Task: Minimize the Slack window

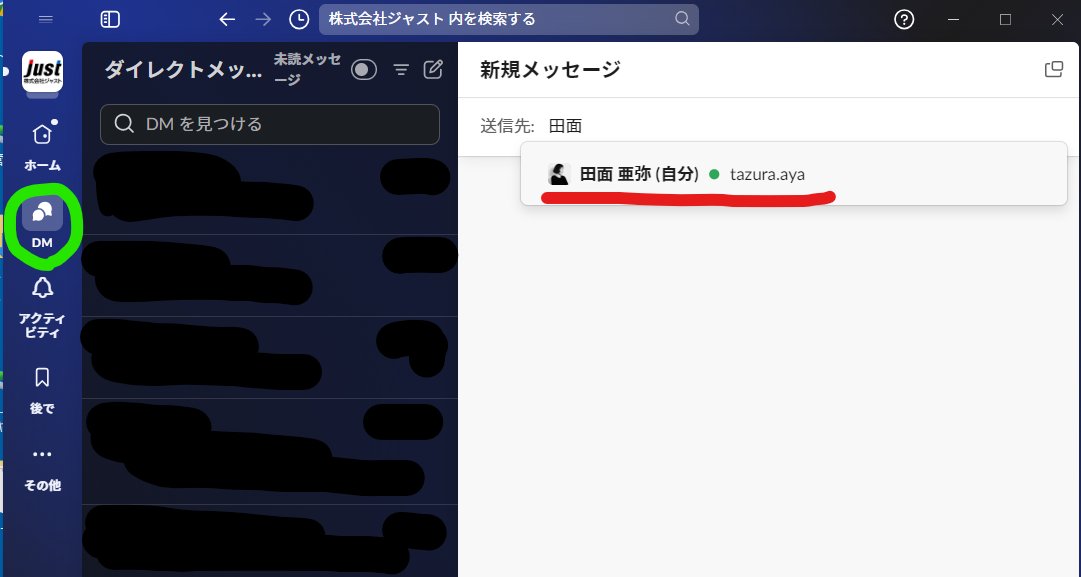Action: [953, 19]
